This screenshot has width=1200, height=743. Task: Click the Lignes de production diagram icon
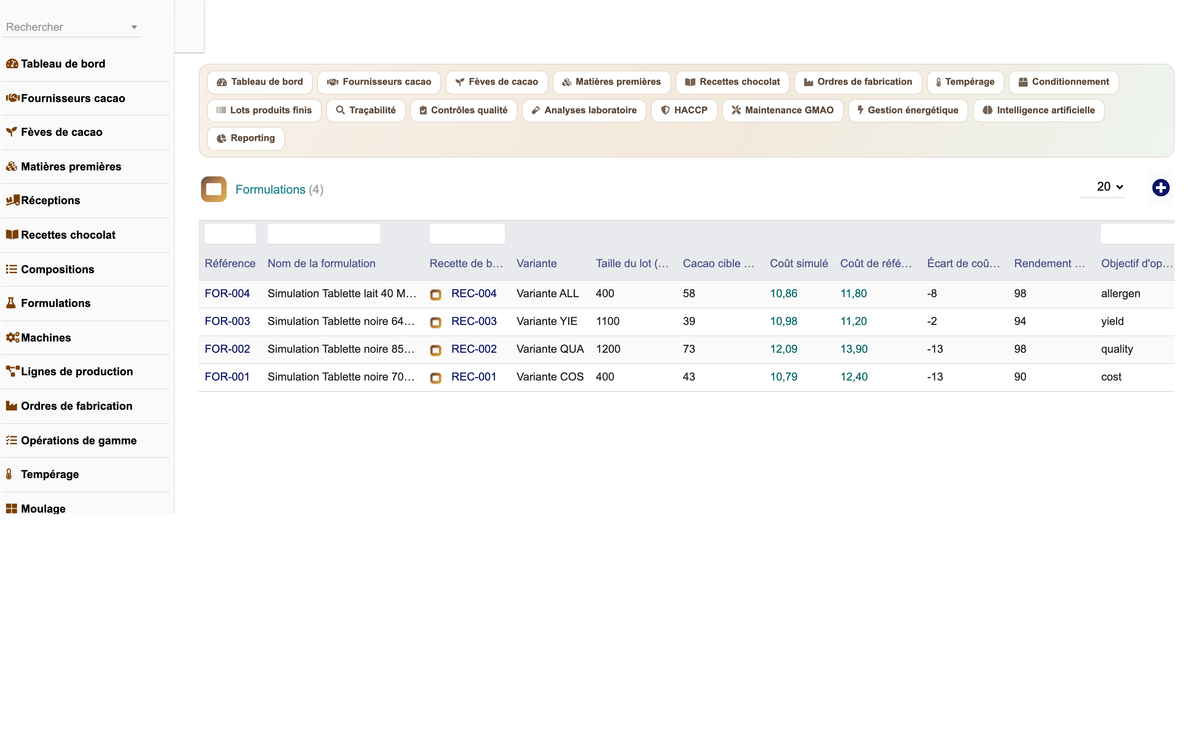pos(13,371)
